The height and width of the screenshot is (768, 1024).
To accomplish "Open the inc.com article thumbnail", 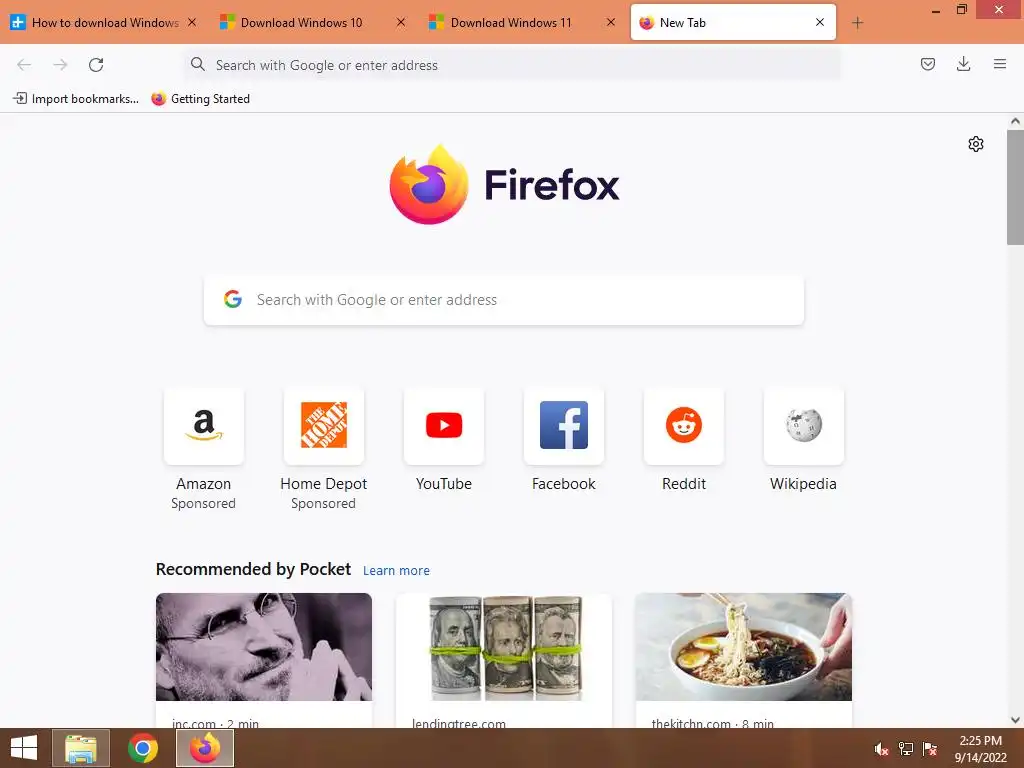I will [264, 647].
